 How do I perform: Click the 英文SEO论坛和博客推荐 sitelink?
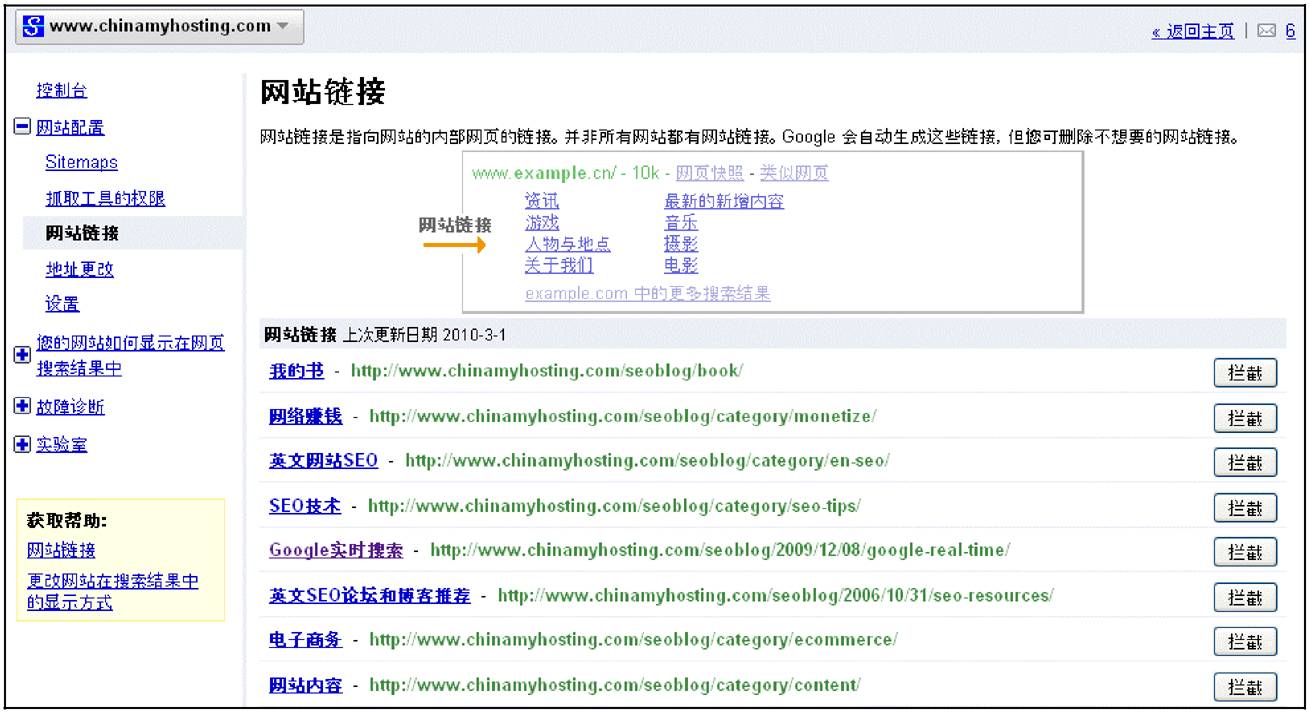370,596
